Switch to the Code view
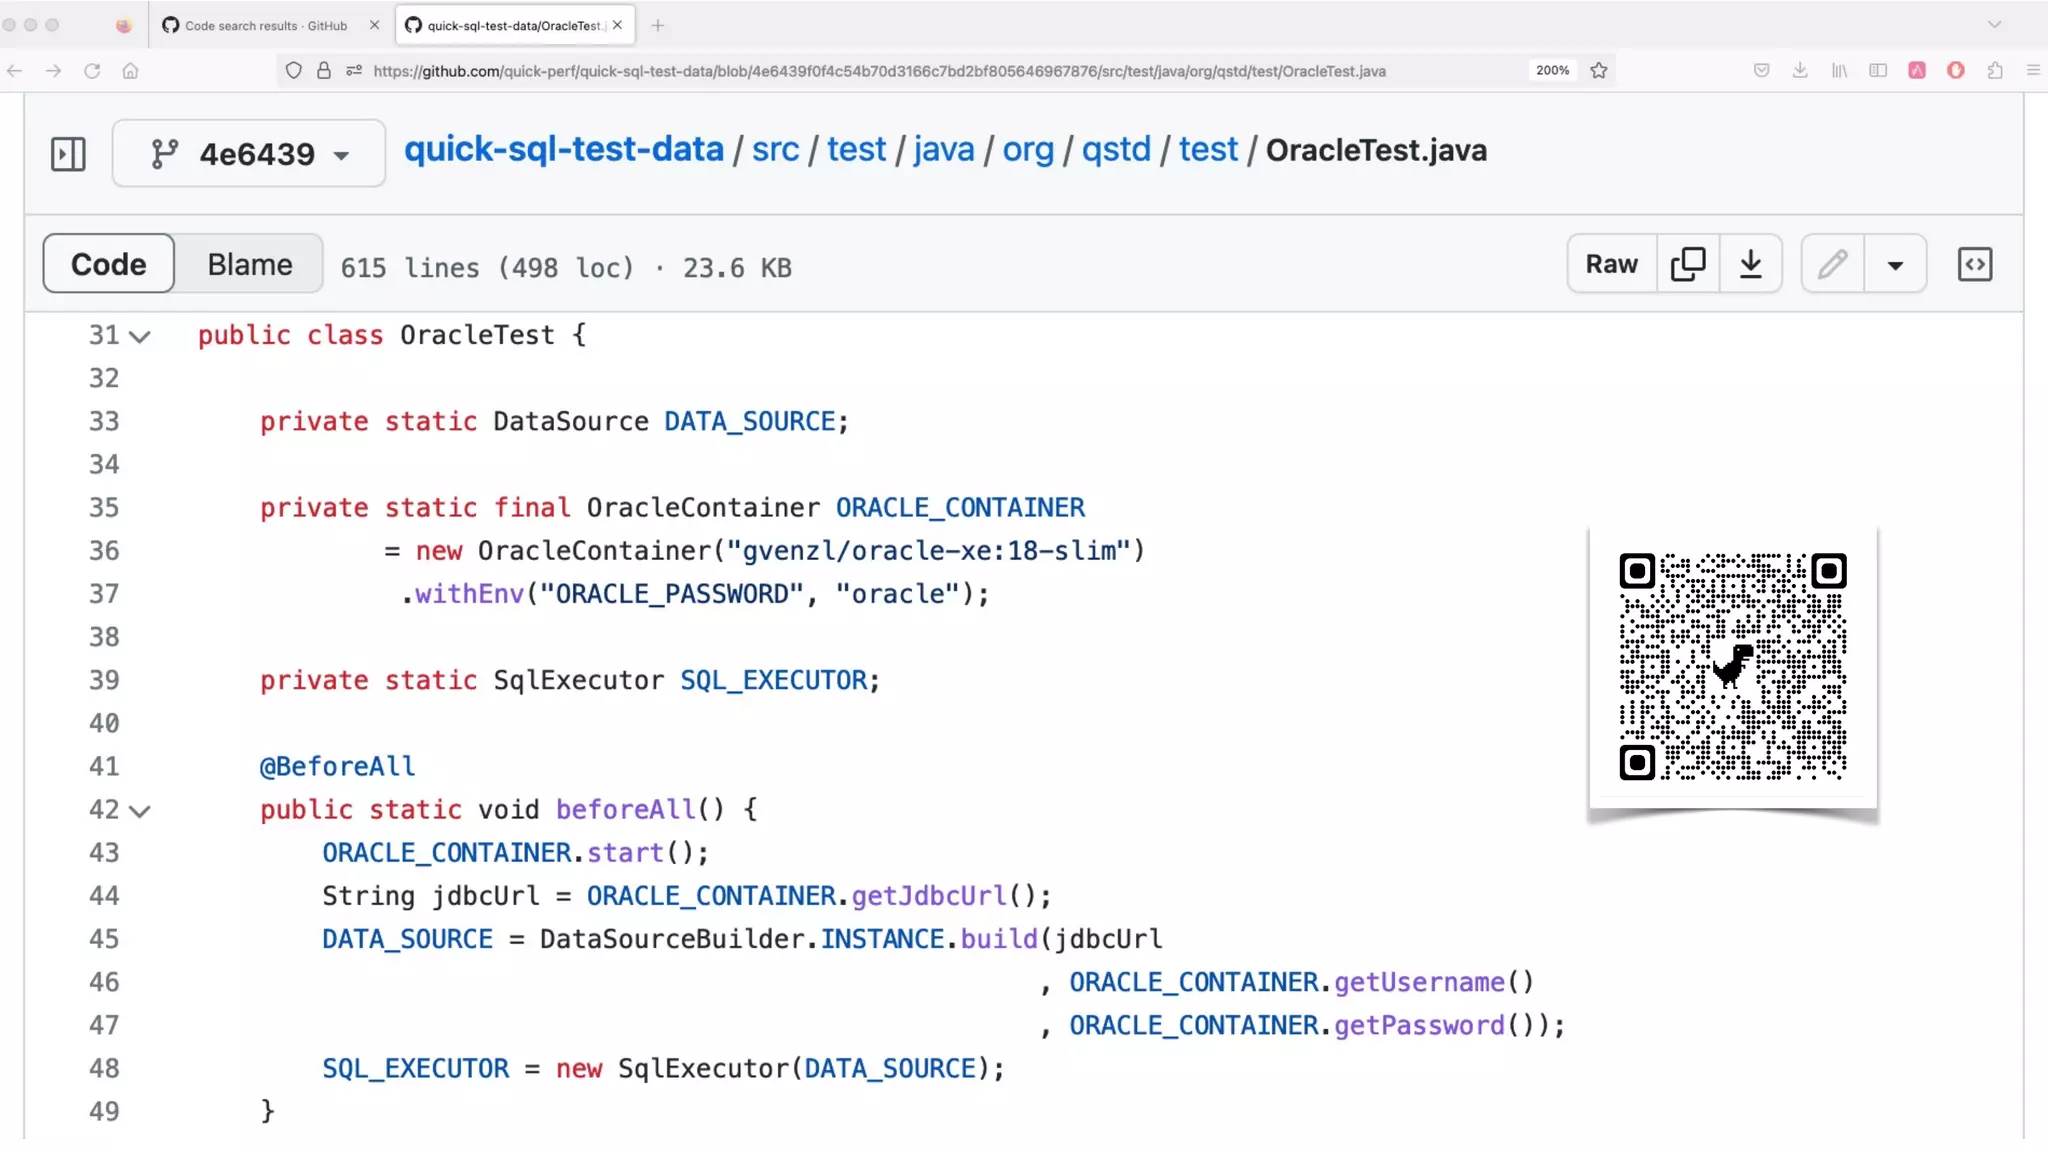The width and height of the screenshot is (2048, 1152). [109, 264]
